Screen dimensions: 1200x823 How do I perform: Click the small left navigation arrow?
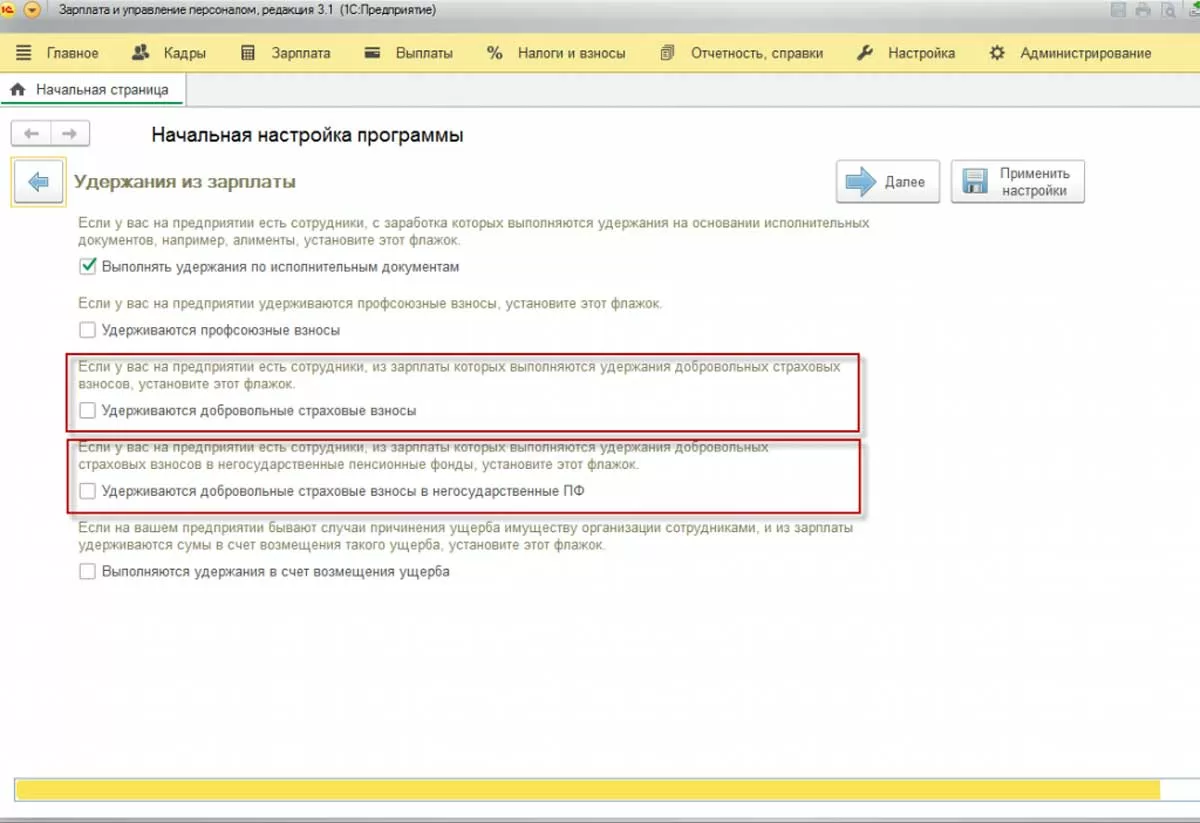point(30,133)
